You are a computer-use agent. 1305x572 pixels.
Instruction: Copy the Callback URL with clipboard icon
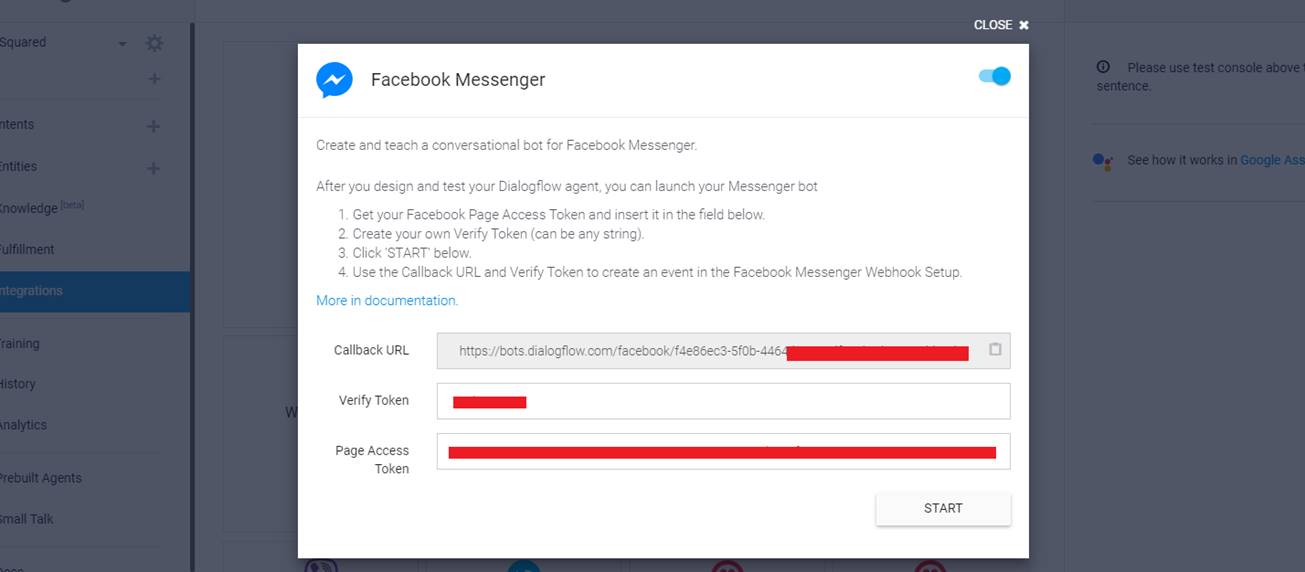pyautogui.click(x=995, y=350)
